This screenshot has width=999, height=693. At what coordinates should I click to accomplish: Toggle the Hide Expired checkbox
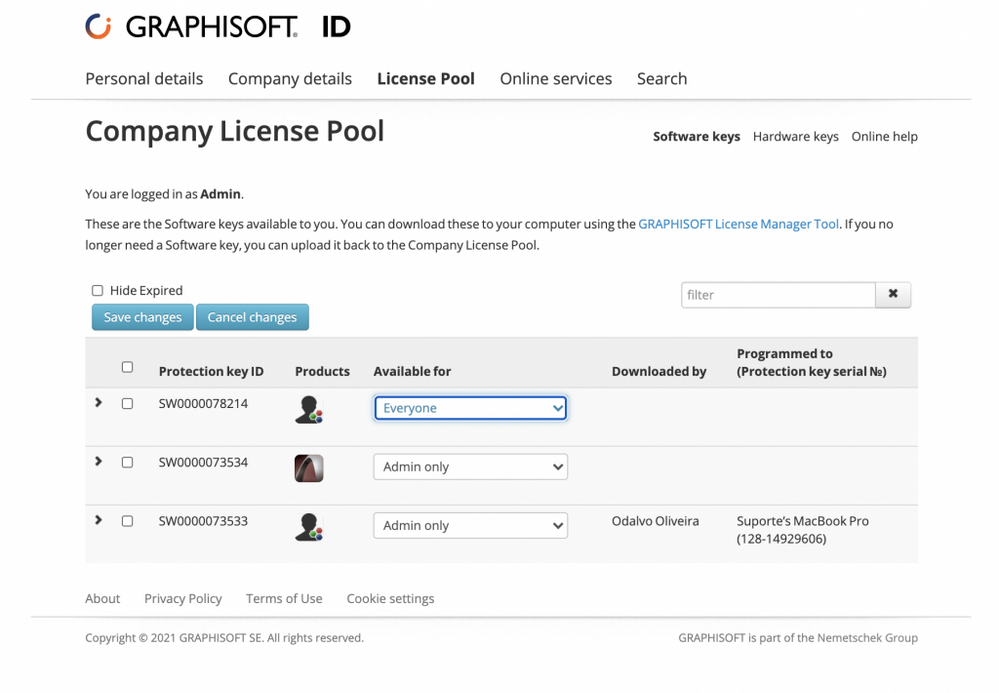pos(97,290)
